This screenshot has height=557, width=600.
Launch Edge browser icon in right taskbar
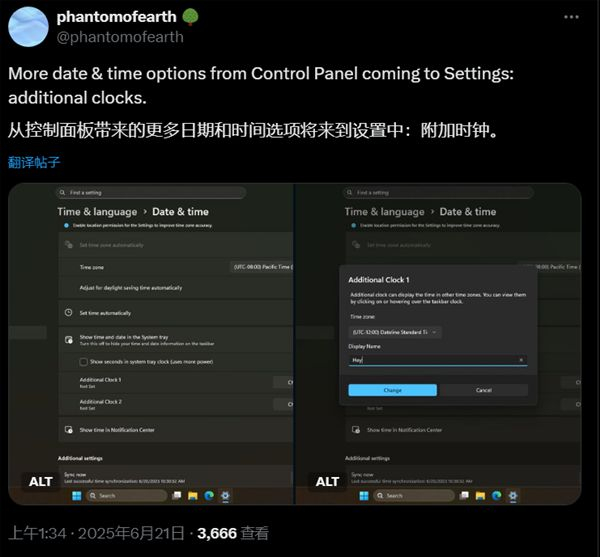[496, 496]
